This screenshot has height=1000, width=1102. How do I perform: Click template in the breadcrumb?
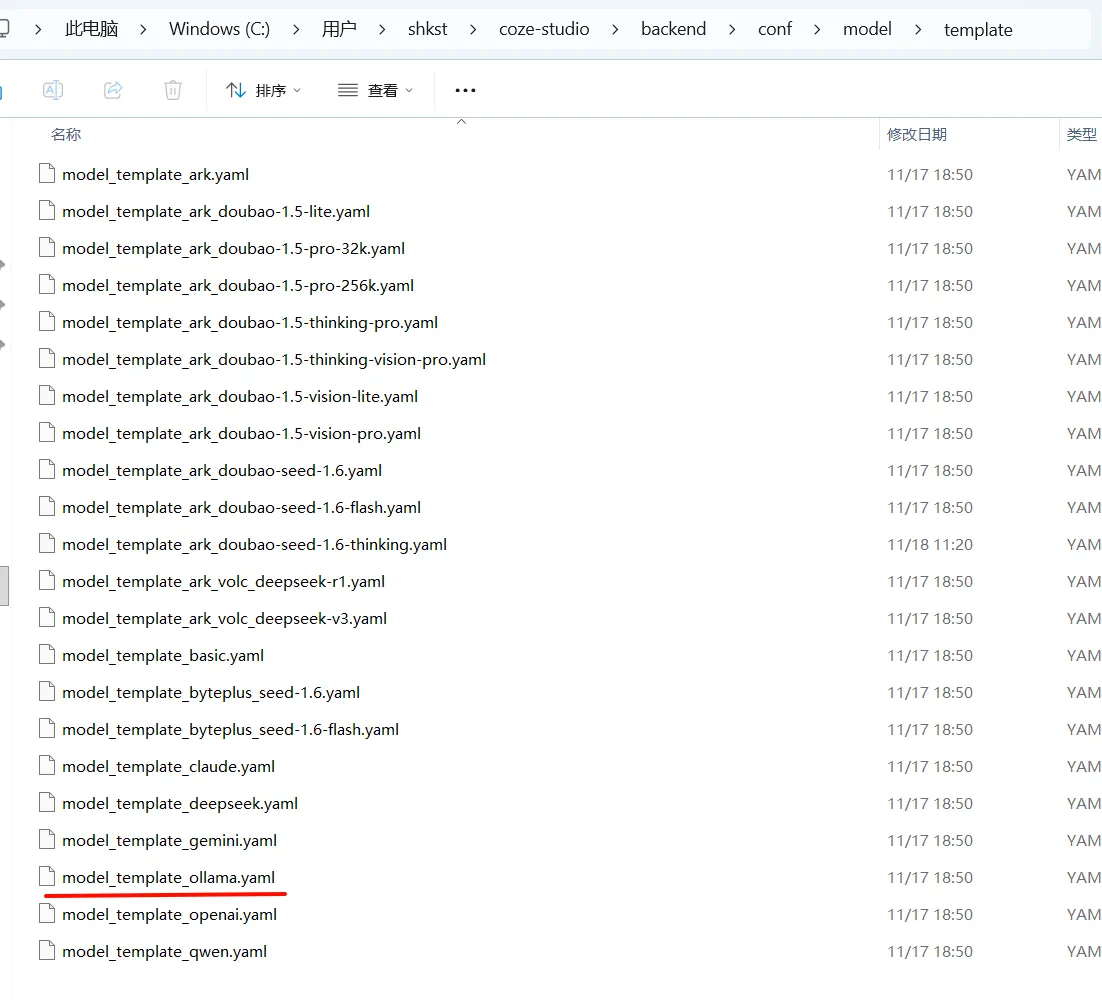[978, 30]
